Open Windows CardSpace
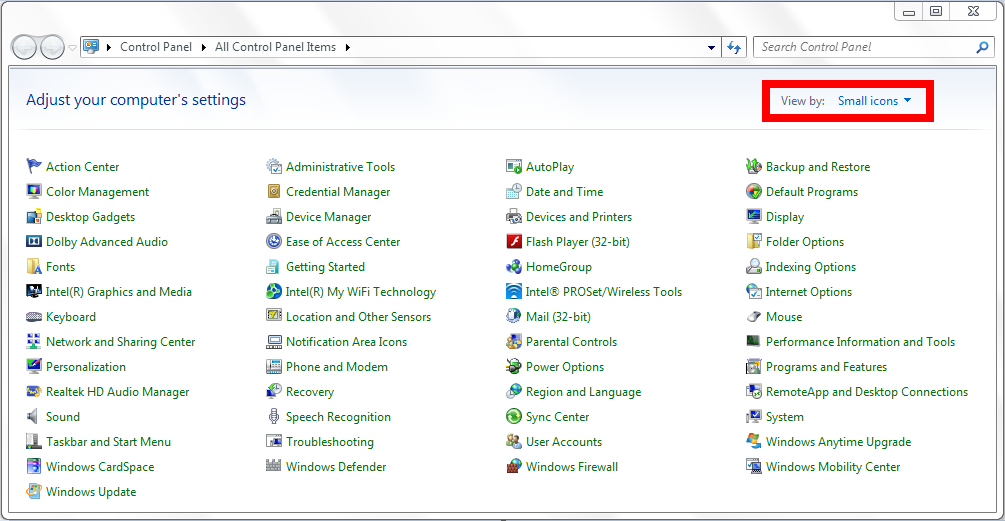This screenshot has height=521, width=1005. (x=100, y=467)
